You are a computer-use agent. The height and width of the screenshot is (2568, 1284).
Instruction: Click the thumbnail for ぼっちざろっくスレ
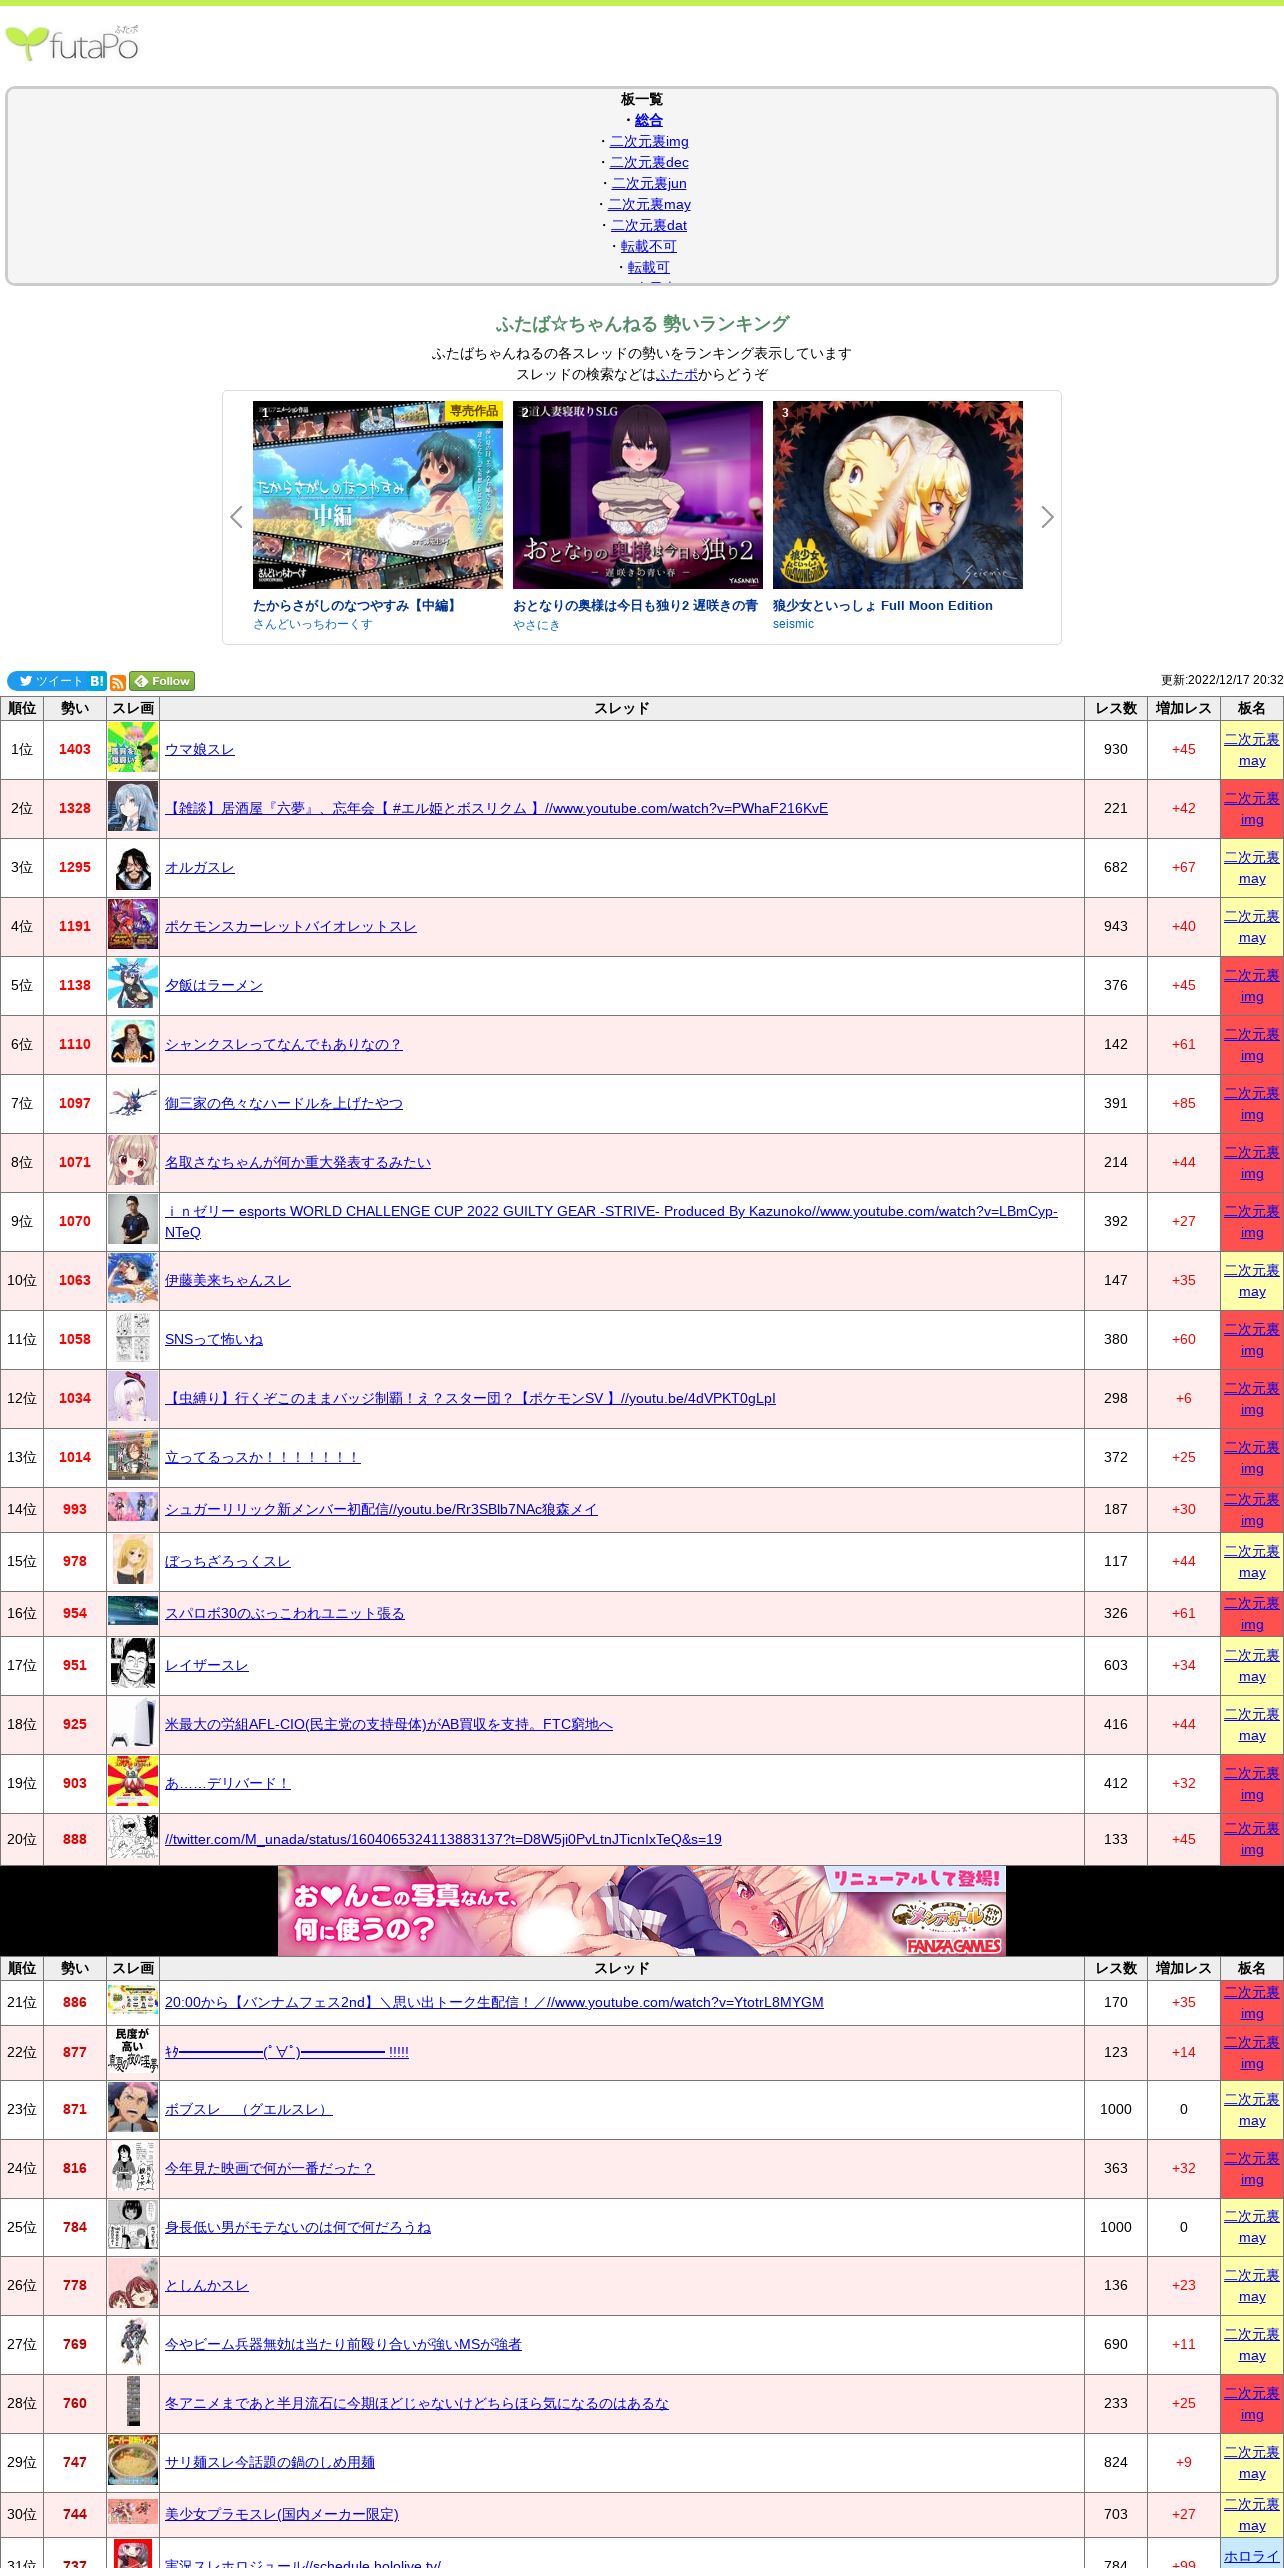point(133,1561)
